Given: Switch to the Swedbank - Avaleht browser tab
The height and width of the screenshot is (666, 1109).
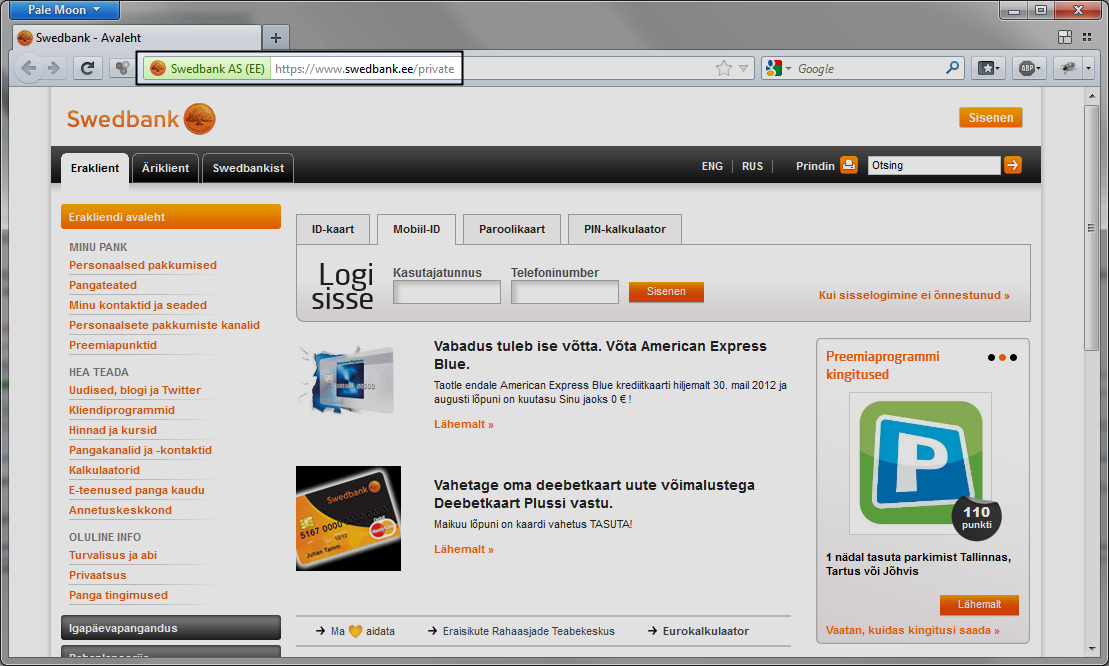Looking at the screenshot, I should coord(137,37).
